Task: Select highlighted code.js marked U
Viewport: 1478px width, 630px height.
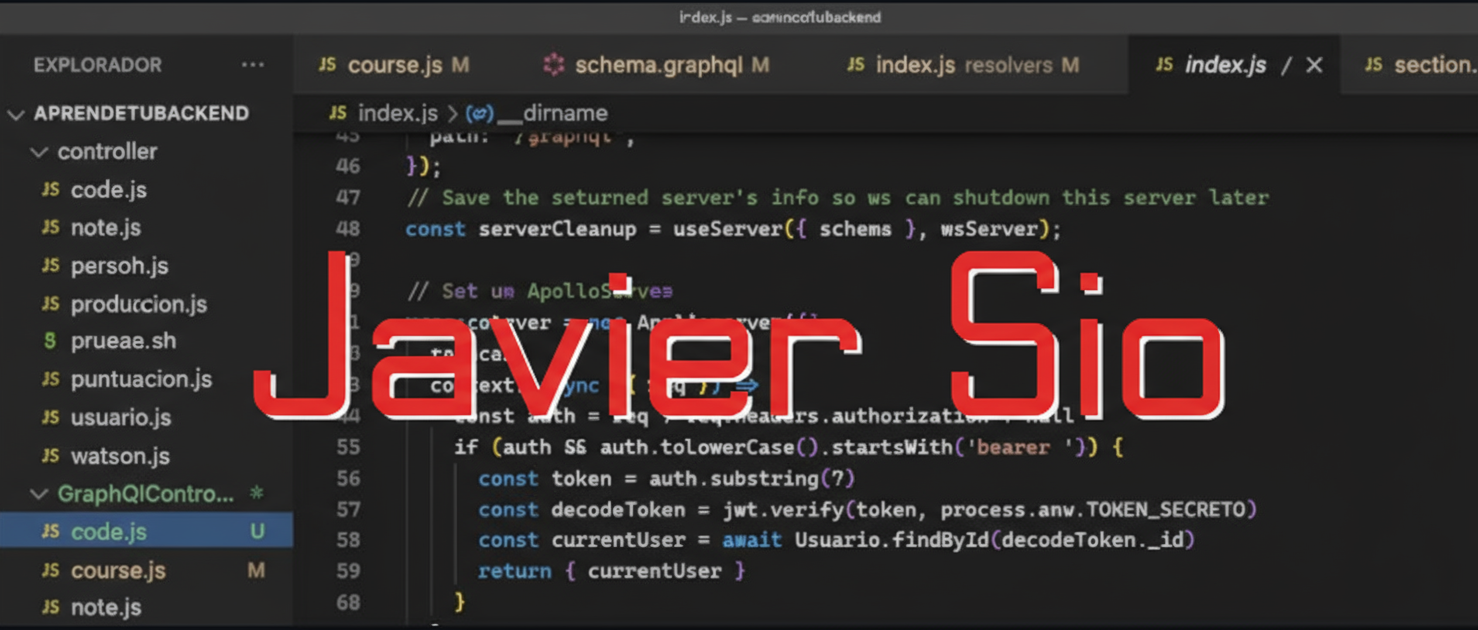Action: click(x=146, y=532)
